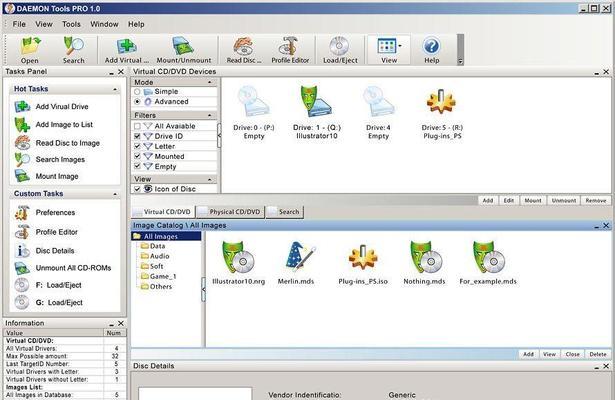The width and height of the screenshot is (615, 400).
Task: Open the File menu
Action: click(19, 24)
